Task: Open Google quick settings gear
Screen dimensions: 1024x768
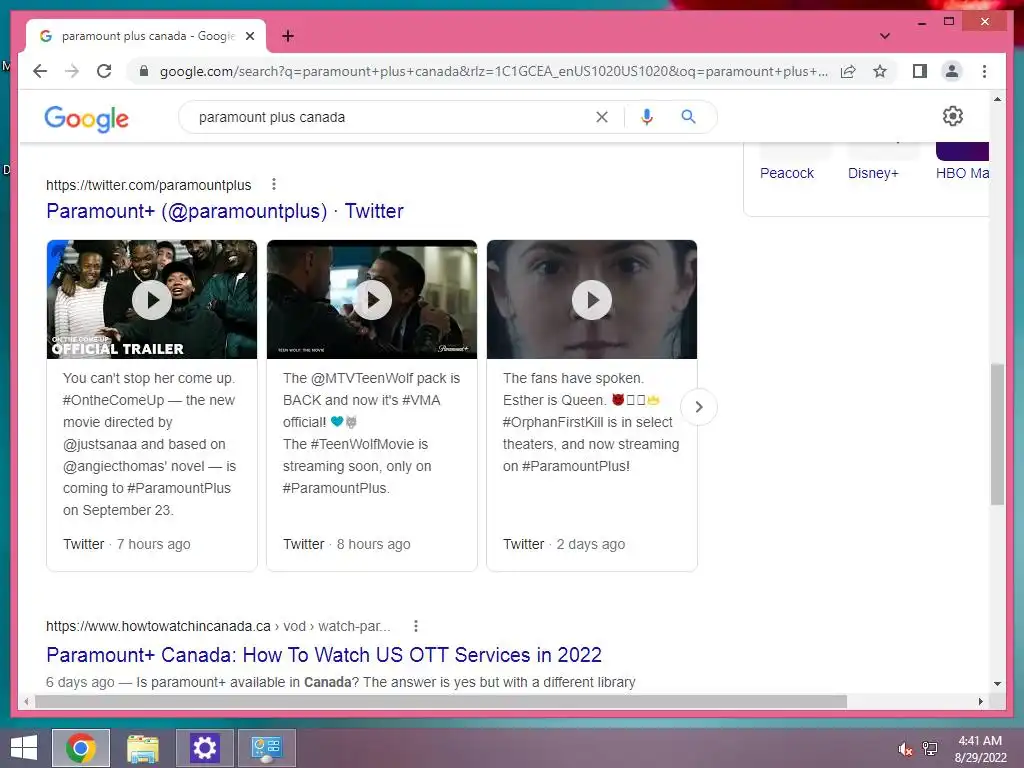Action: coord(952,116)
